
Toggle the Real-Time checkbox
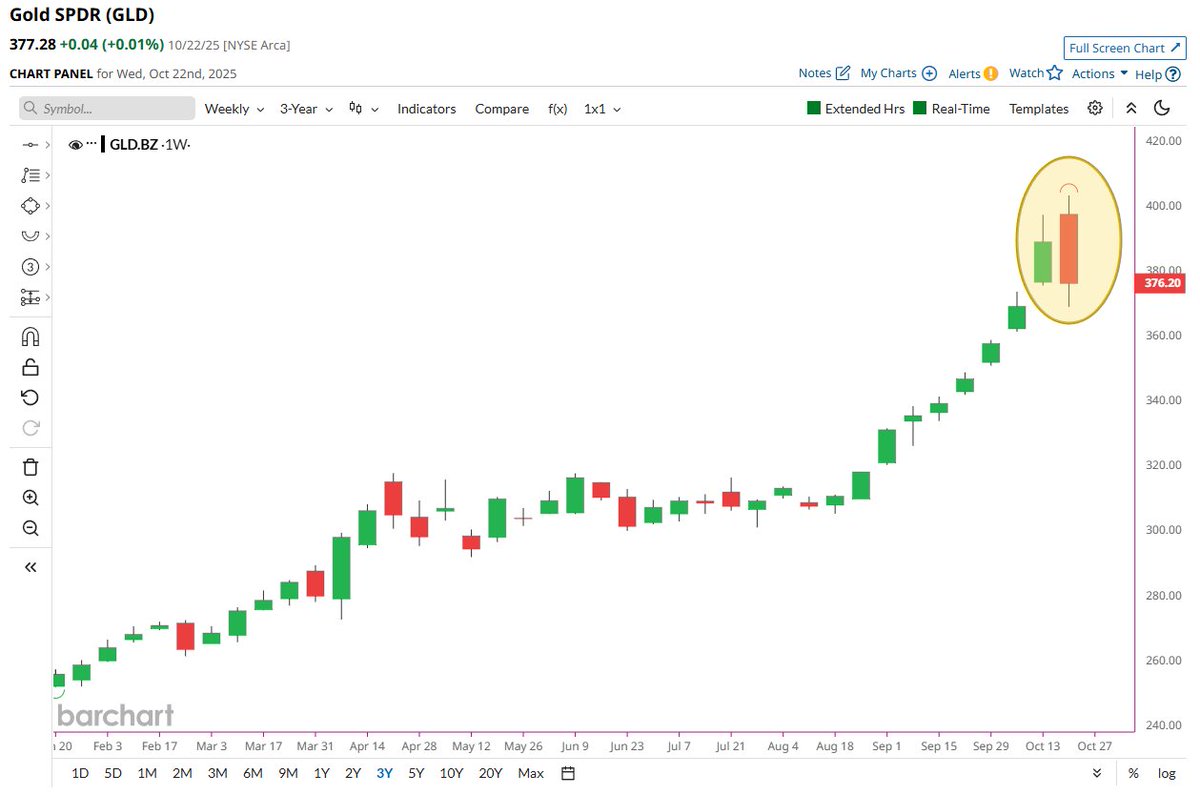tap(920, 108)
